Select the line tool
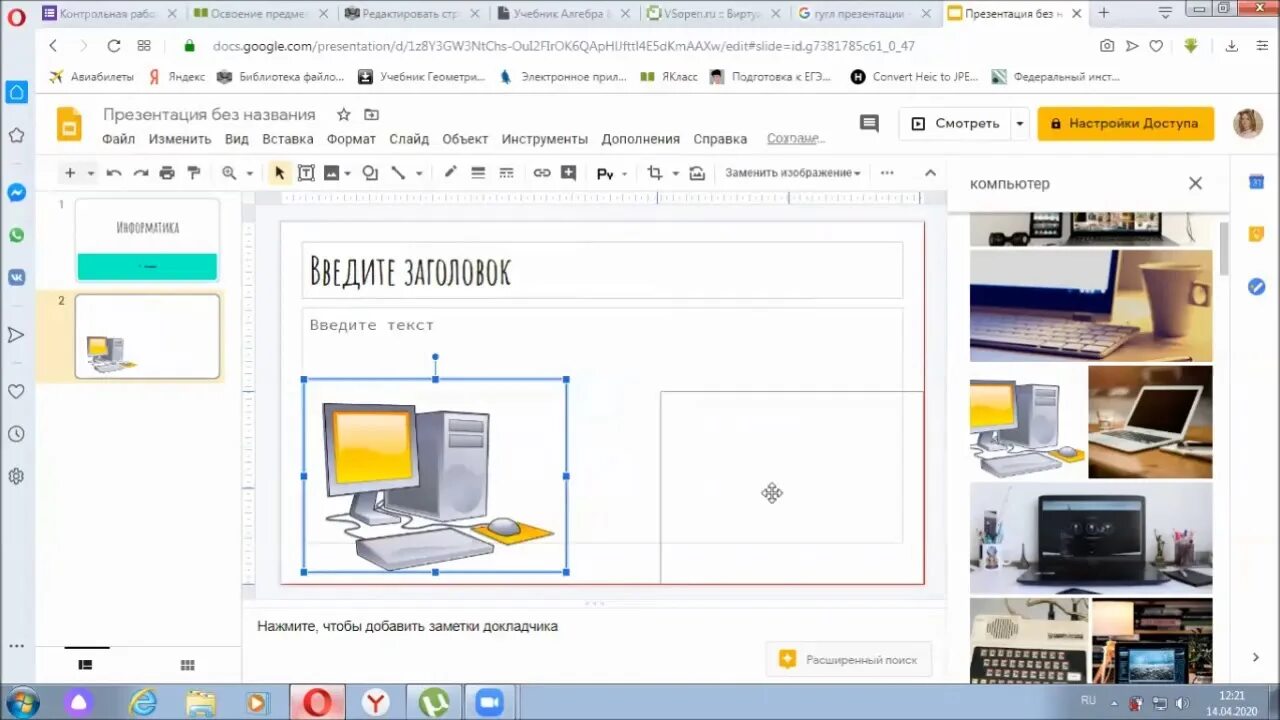Image resolution: width=1280 pixels, height=720 pixels. [x=398, y=173]
